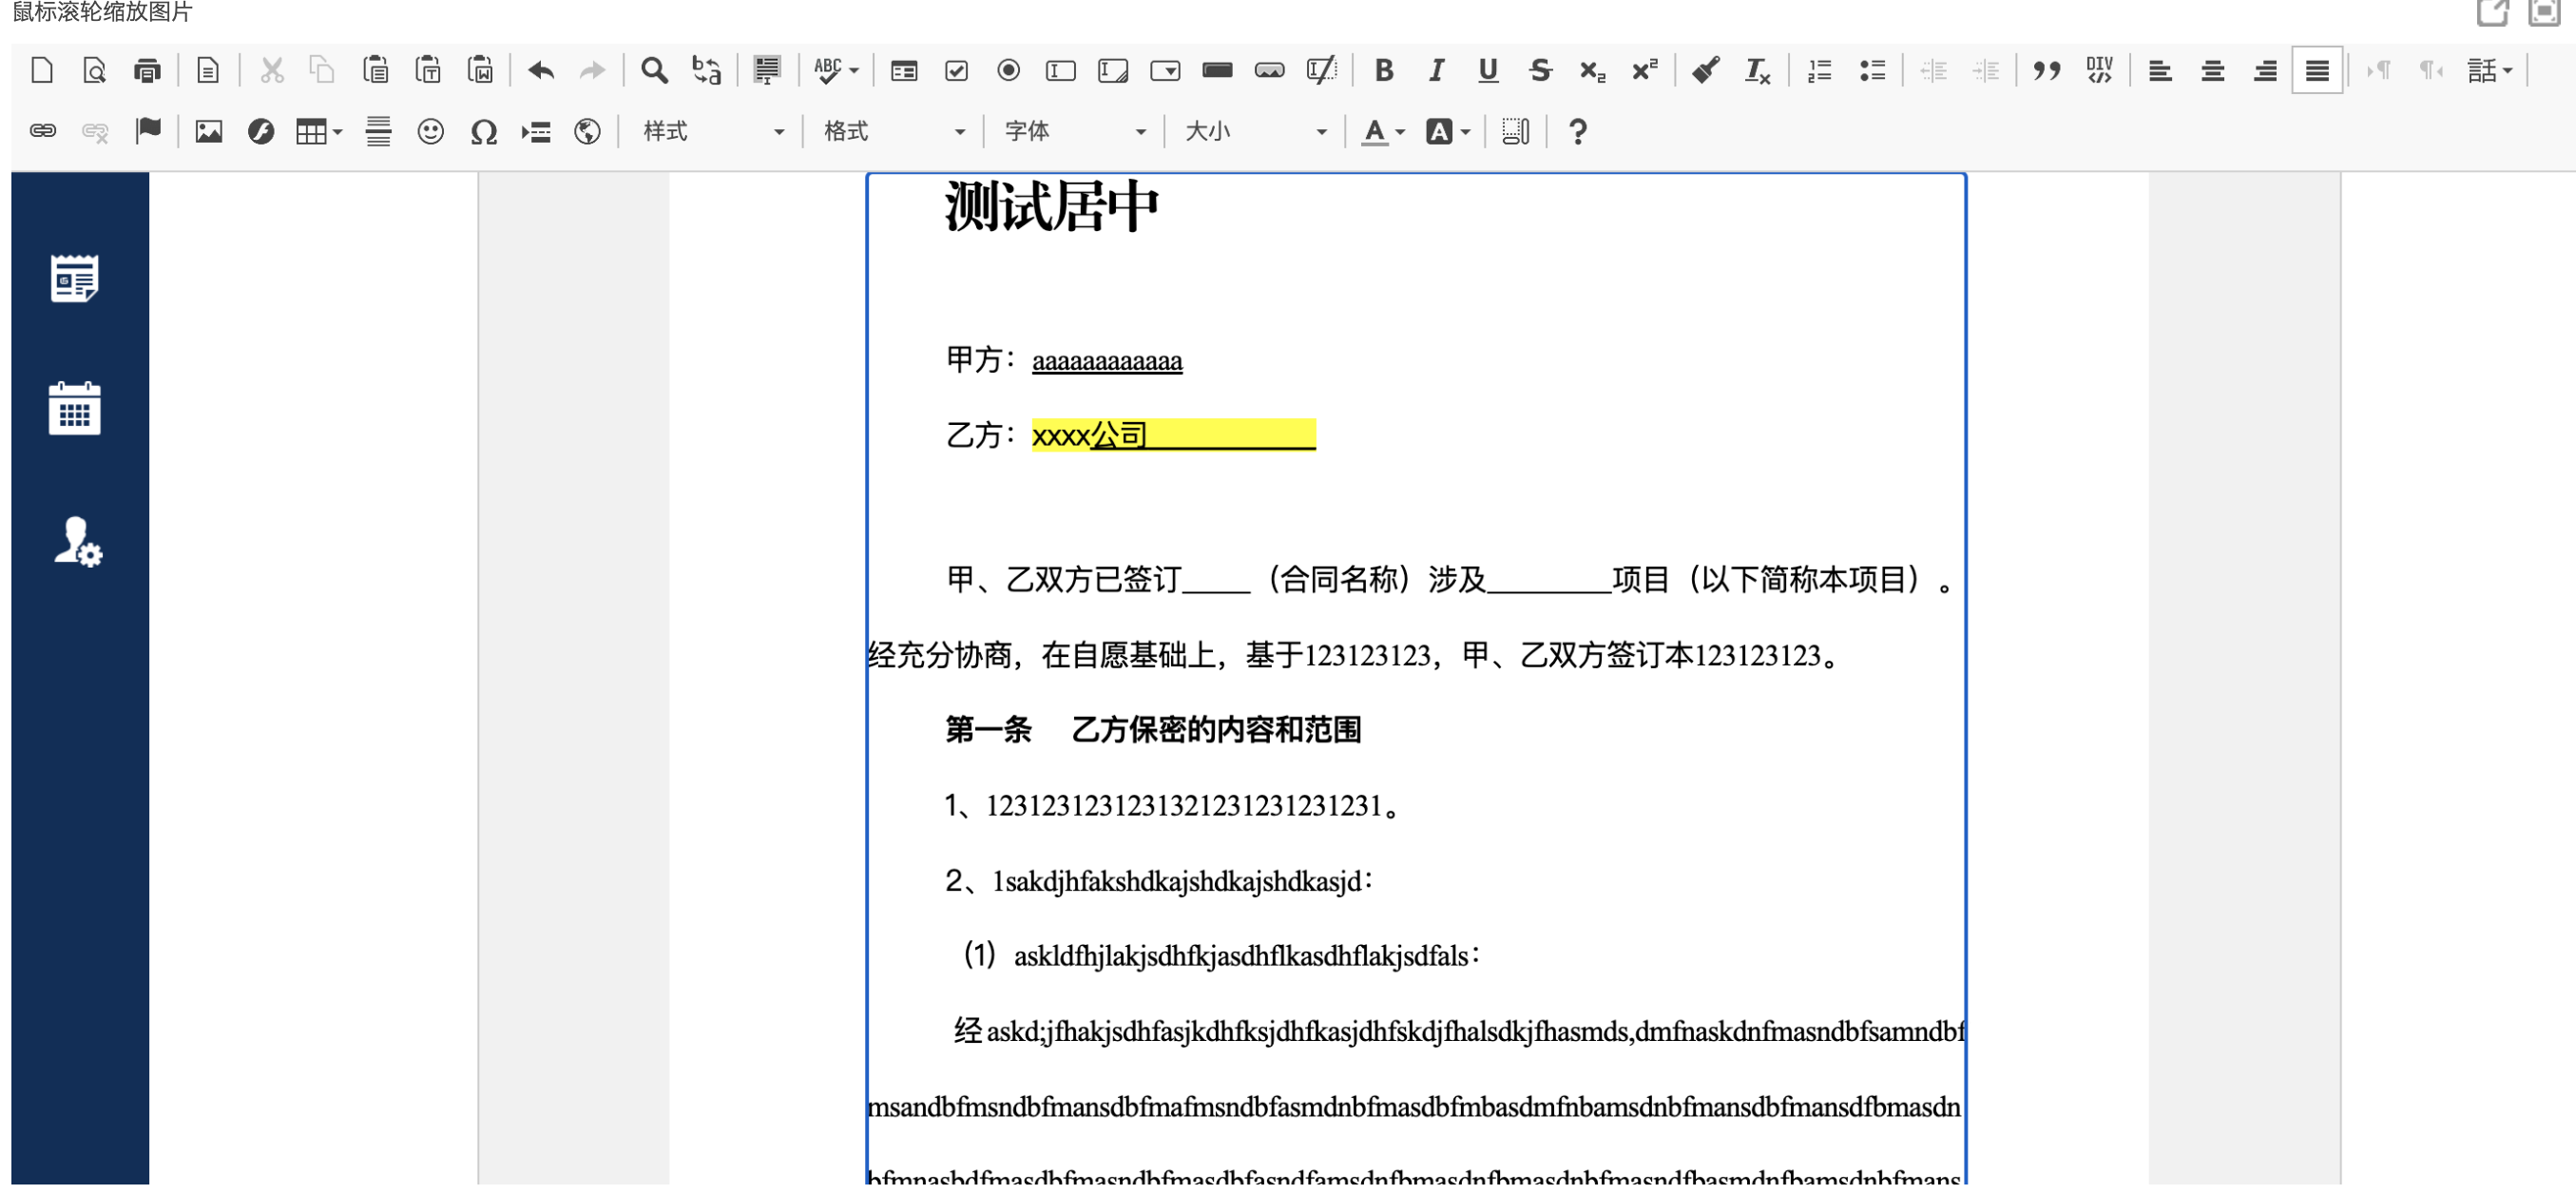The height and width of the screenshot is (1194, 2576).
Task: Click the underlined aaaaaaaaaaaa text
Action: coord(1106,361)
